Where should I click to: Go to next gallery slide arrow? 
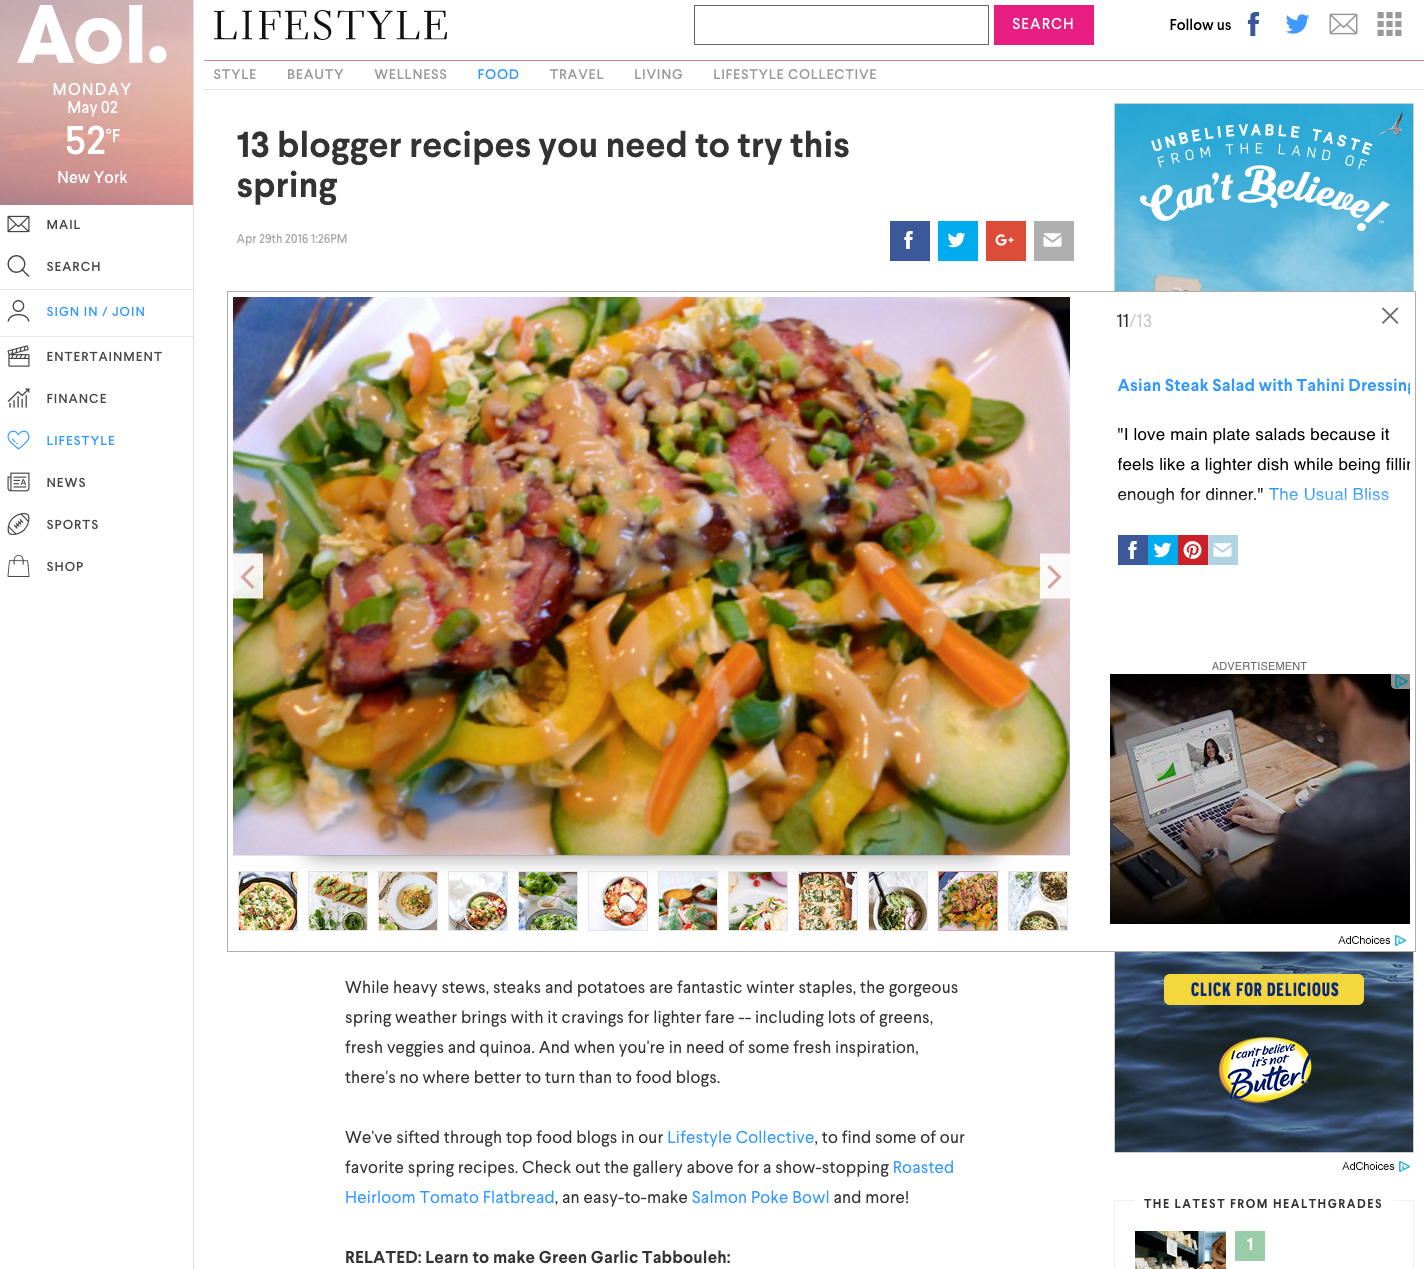[x=1054, y=576]
